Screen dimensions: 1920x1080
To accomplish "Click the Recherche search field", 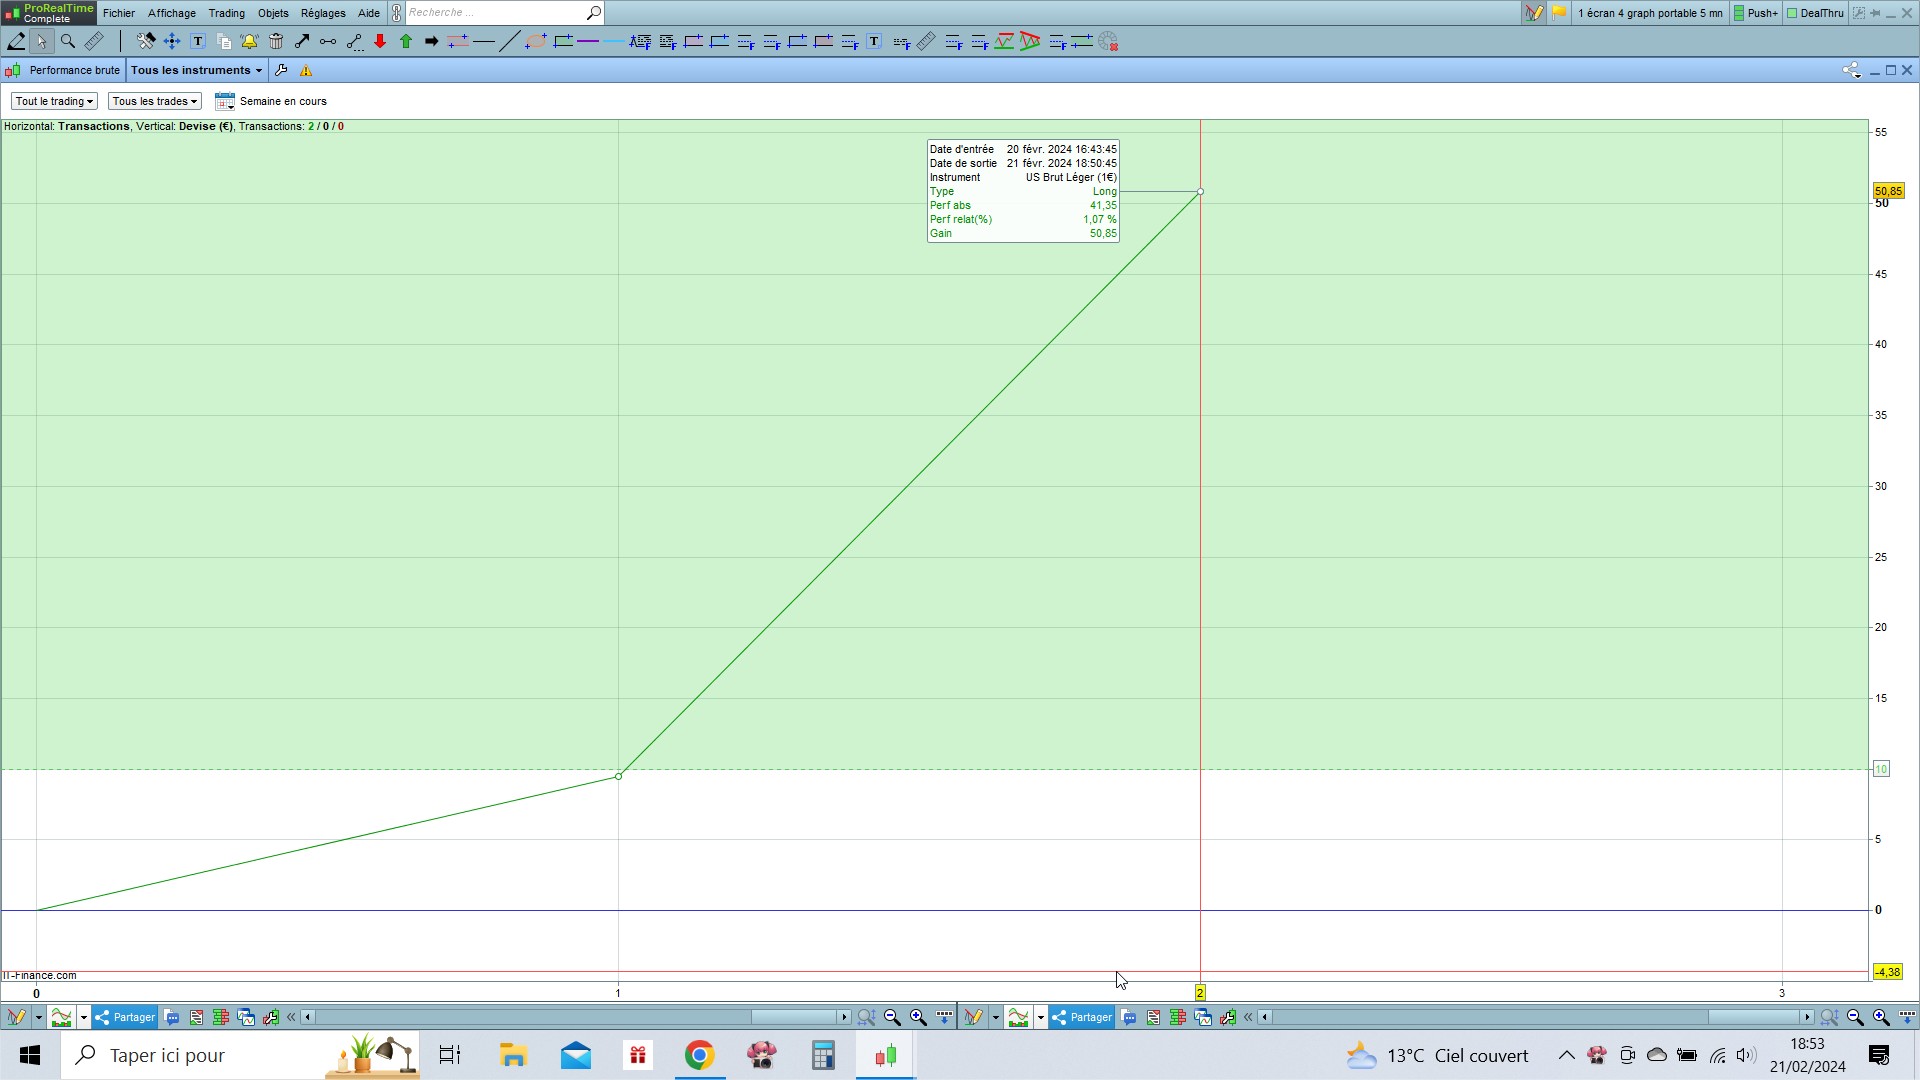I will [495, 13].
